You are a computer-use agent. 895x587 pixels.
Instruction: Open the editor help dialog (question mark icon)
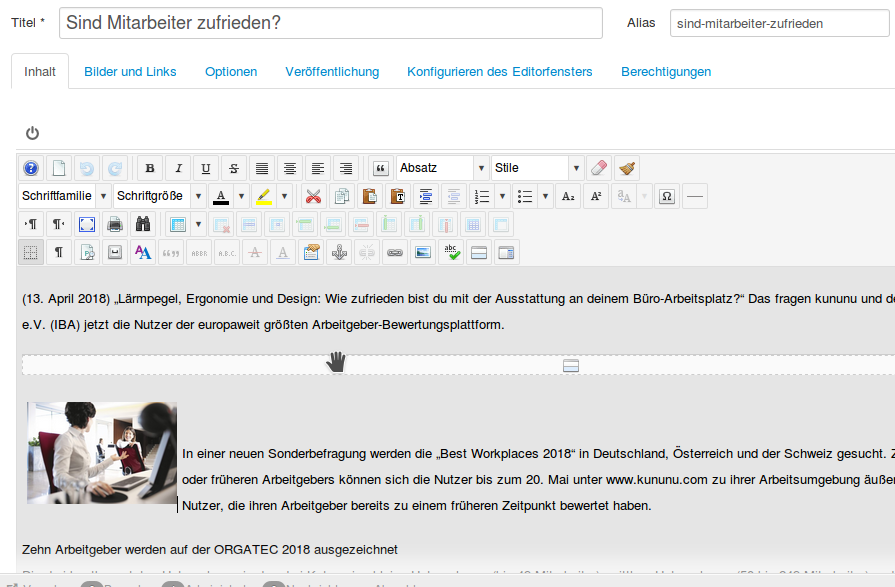pyautogui.click(x=29, y=168)
